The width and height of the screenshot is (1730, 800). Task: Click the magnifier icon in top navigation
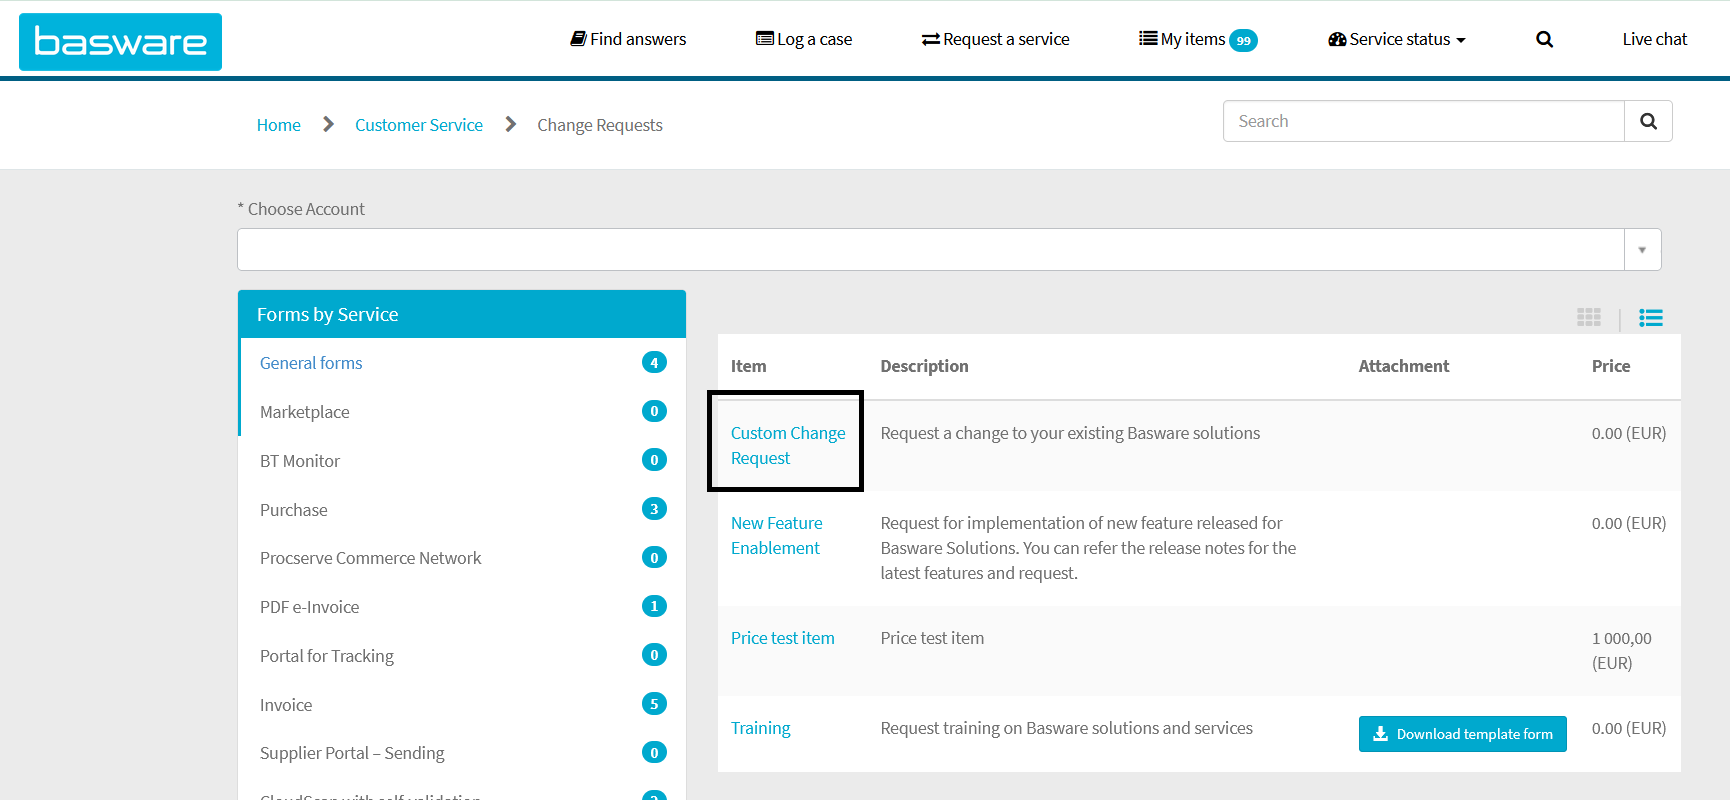(1544, 39)
